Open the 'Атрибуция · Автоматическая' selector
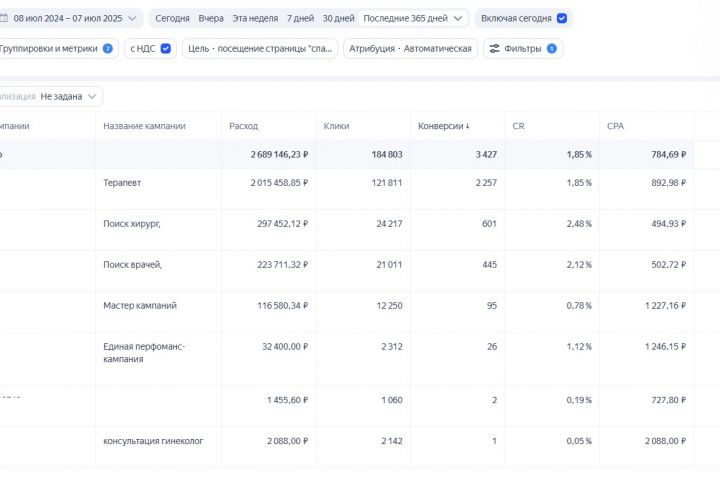 click(x=410, y=48)
